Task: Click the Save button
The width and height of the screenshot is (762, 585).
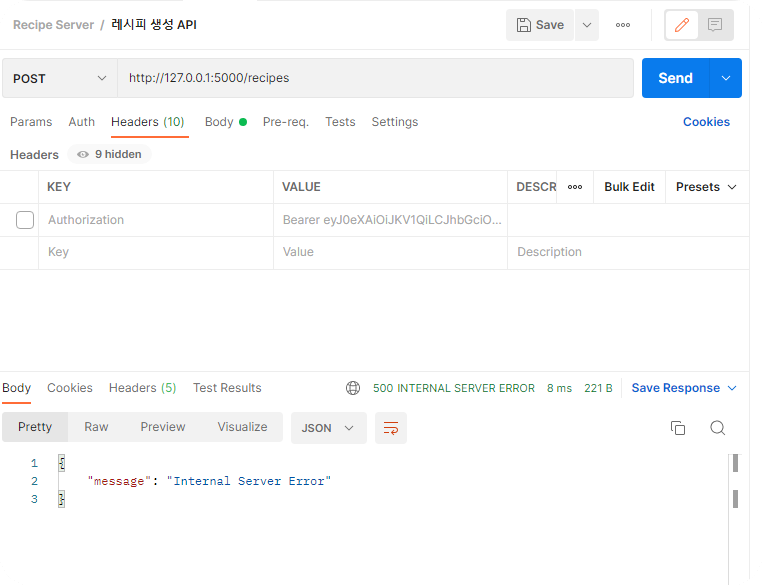Action: pos(540,25)
